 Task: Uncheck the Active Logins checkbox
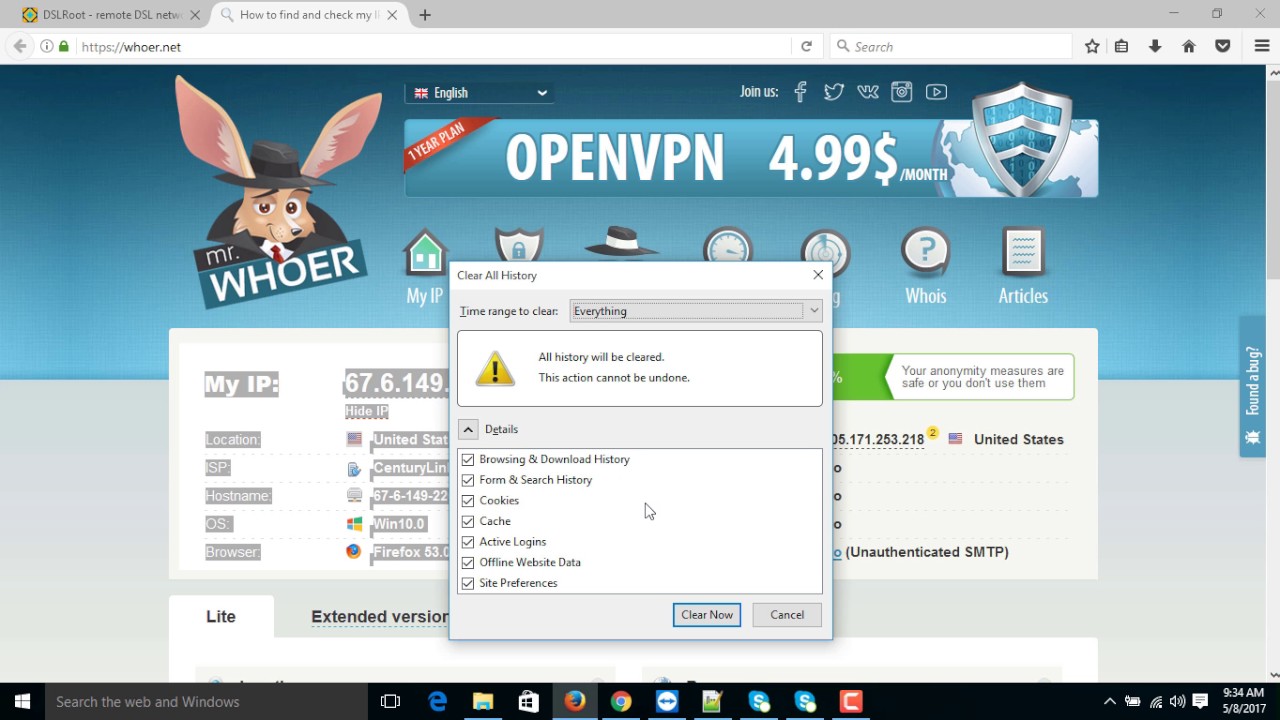pos(468,542)
